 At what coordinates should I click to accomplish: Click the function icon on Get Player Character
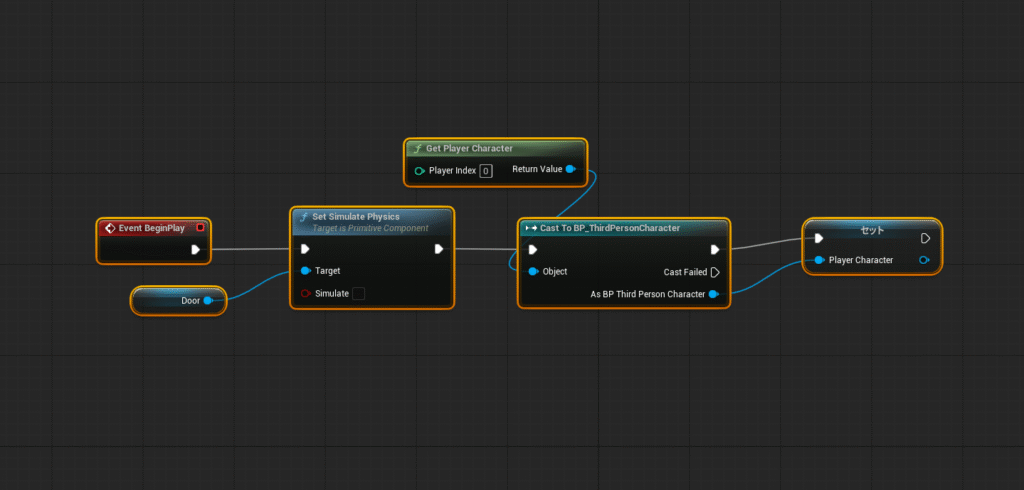[x=417, y=149]
